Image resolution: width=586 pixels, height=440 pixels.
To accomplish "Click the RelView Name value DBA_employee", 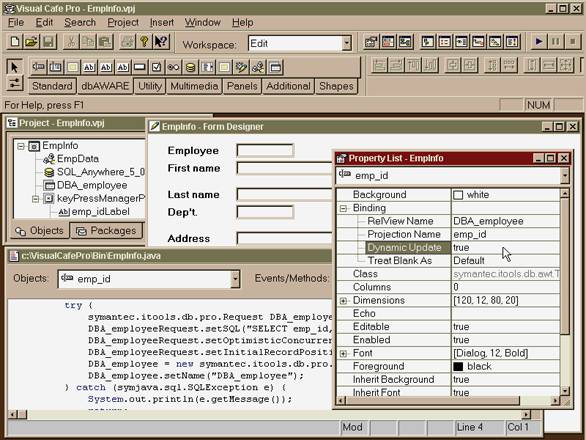I will tap(488, 221).
